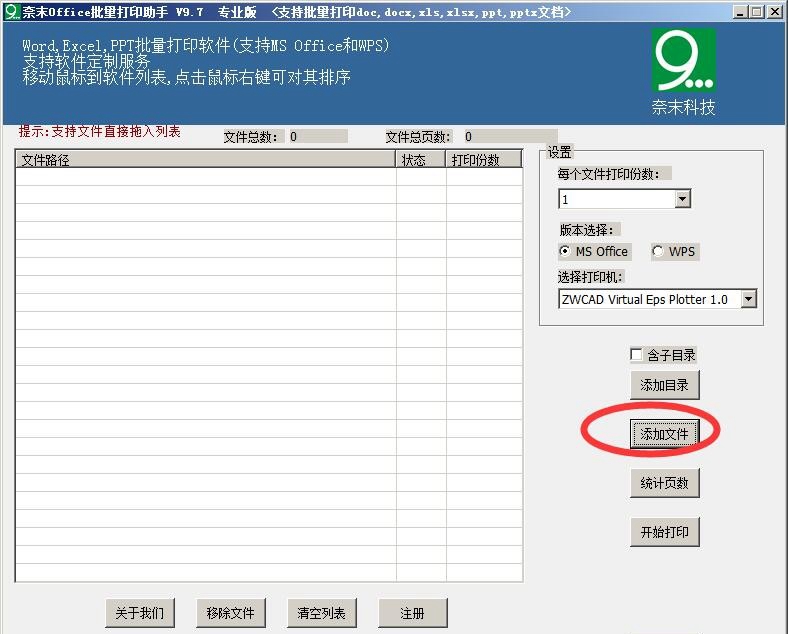Click the 添加目录 button
Image resolution: width=788 pixels, height=634 pixels.
tap(664, 385)
